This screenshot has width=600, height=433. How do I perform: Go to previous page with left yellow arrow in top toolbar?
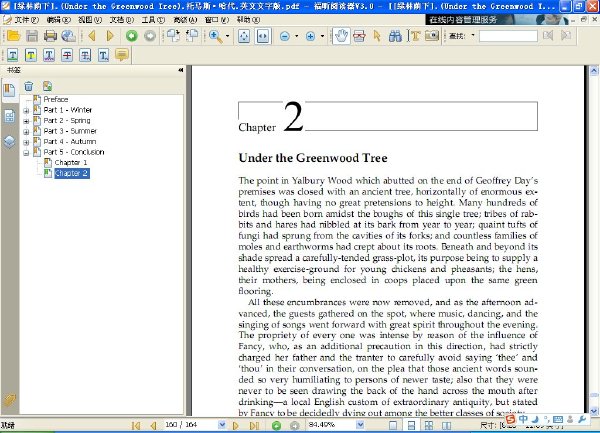click(x=91, y=36)
